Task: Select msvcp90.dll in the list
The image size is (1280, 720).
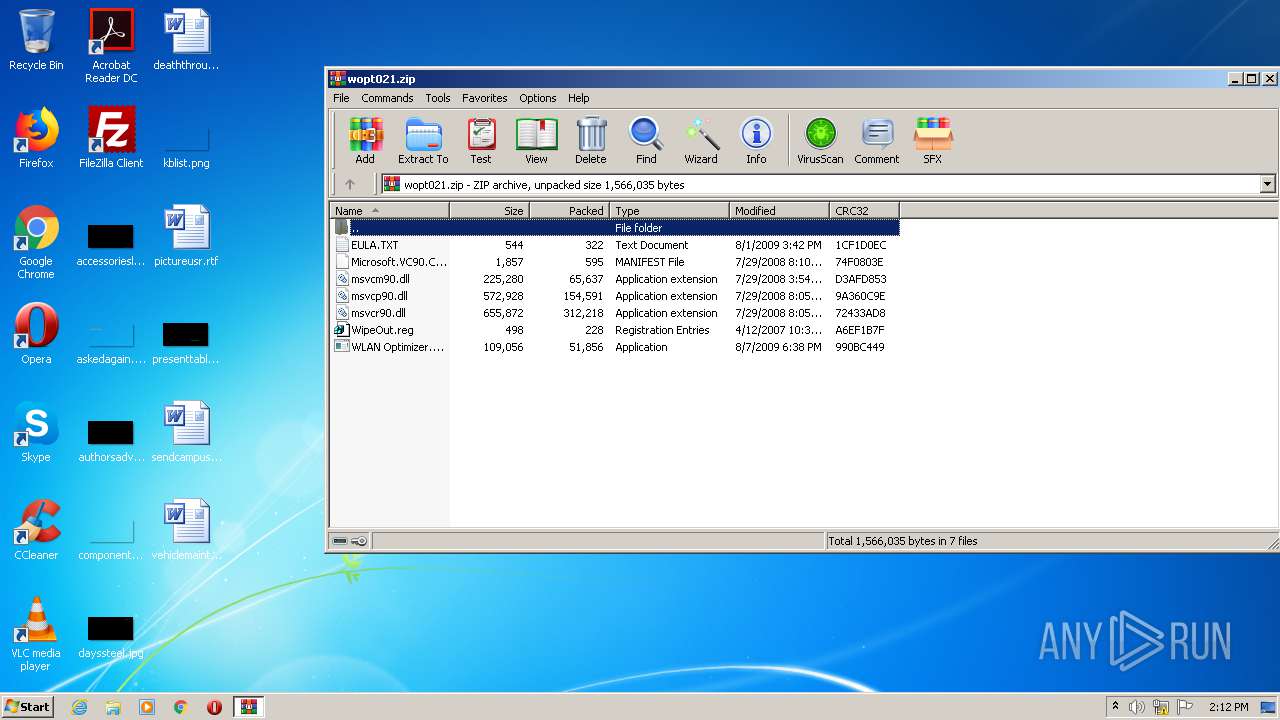Action: tap(615, 296)
